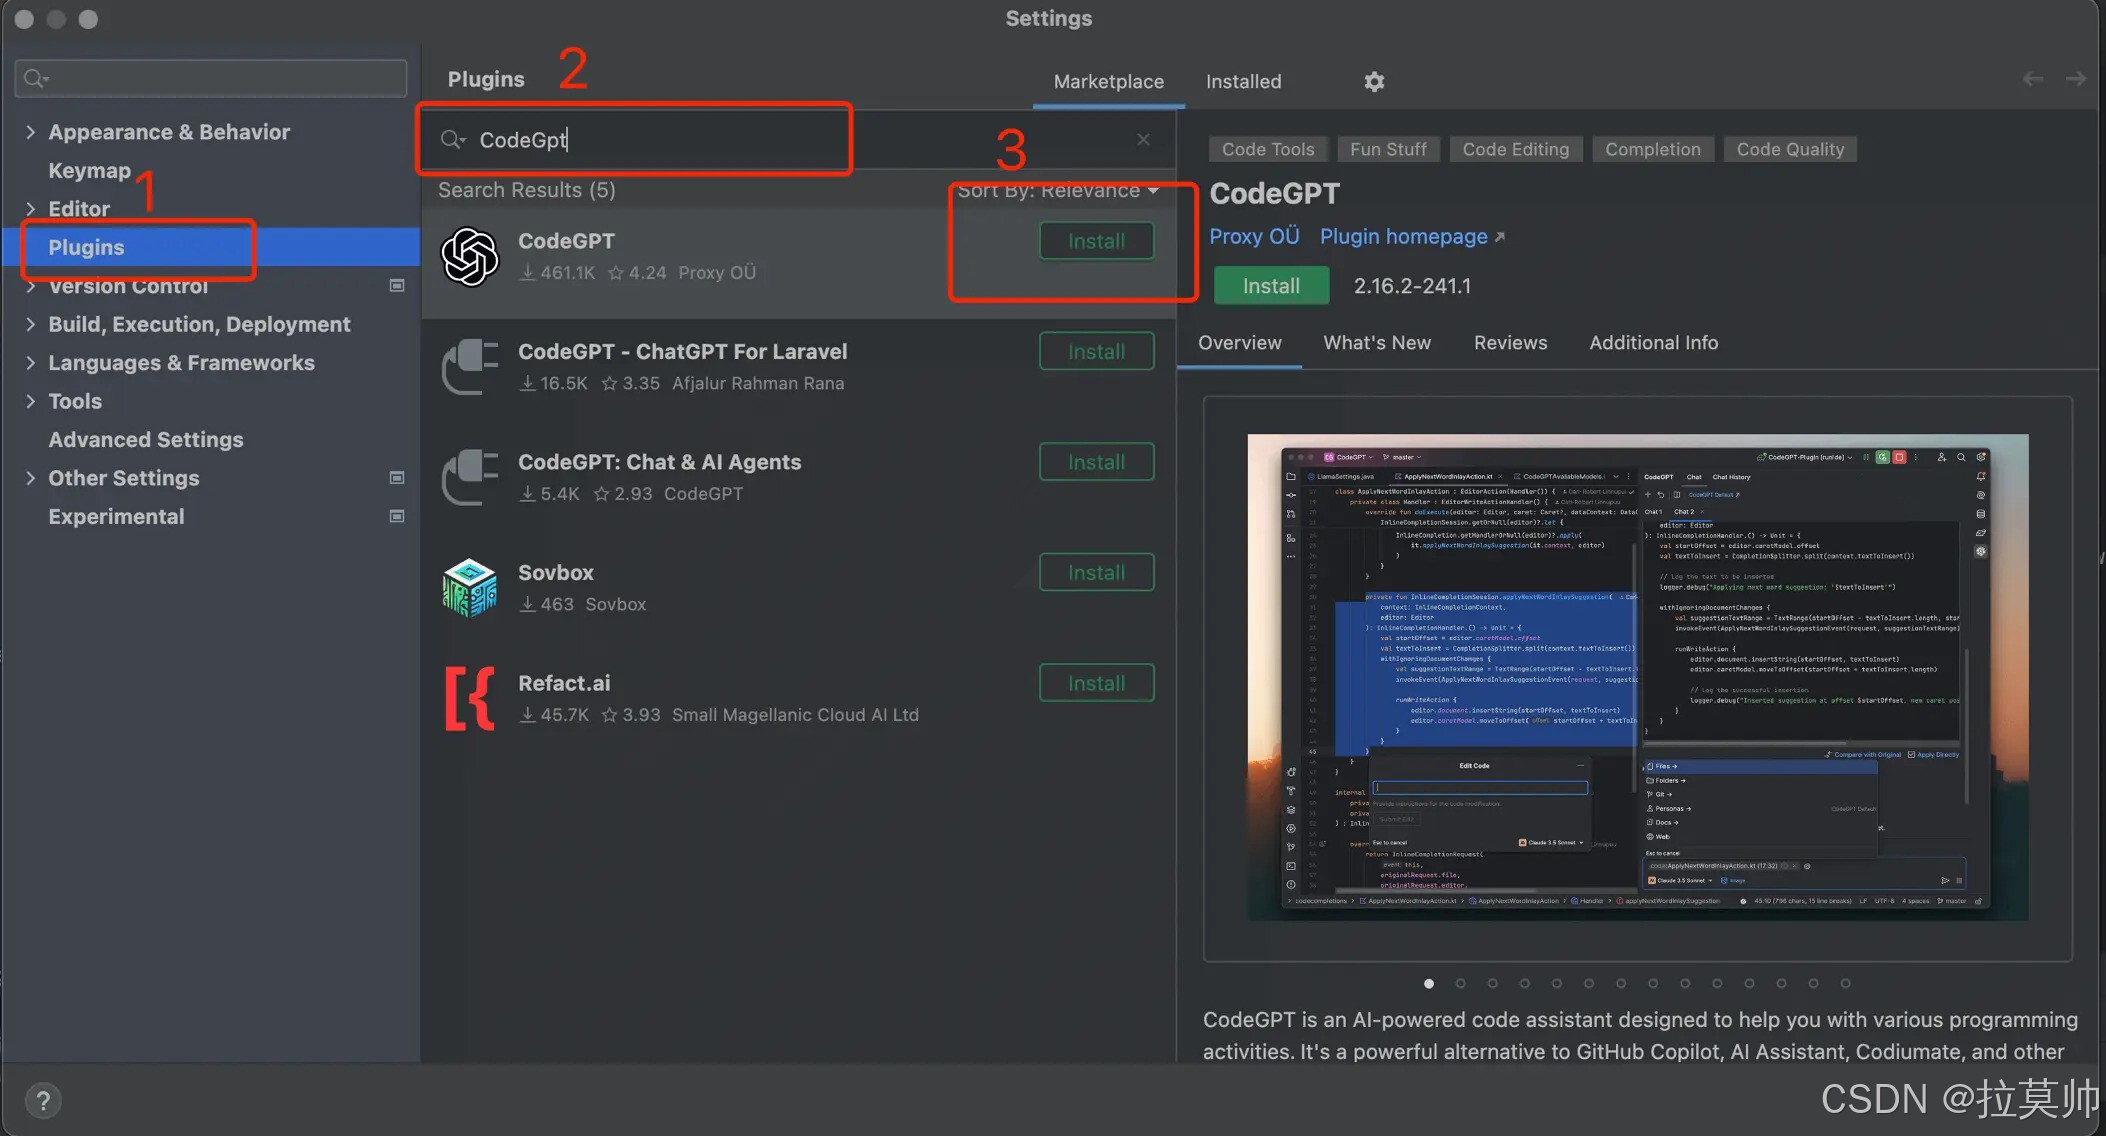Click the help question mark button
This screenshot has height=1136, width=2106.
point(43,1101)
